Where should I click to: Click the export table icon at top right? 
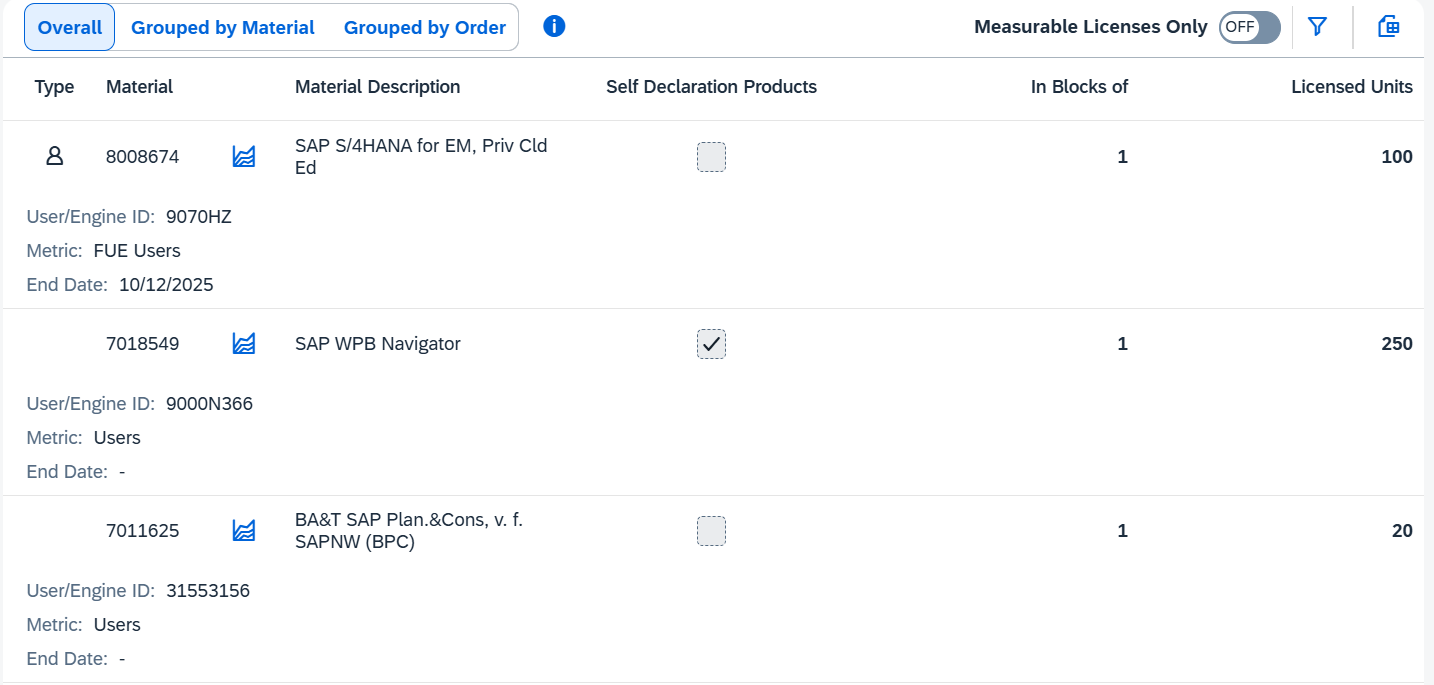(x=1388, y=27)
